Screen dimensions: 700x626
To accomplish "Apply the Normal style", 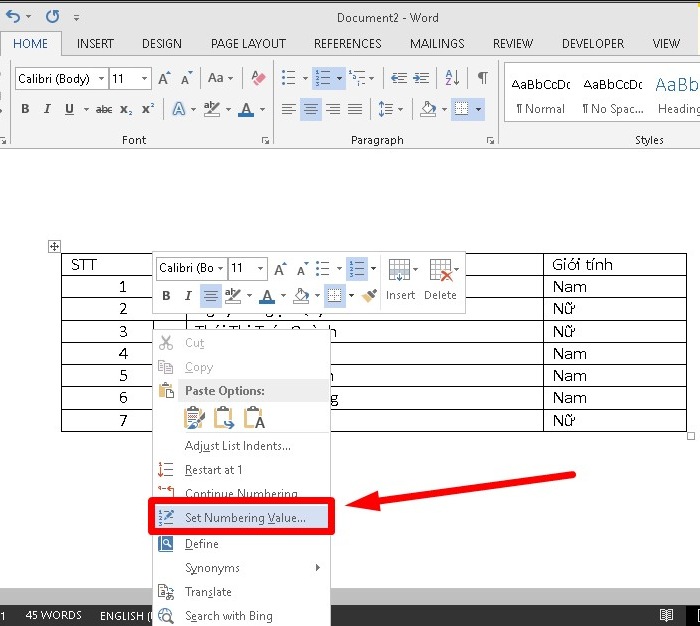I will 541,95.
